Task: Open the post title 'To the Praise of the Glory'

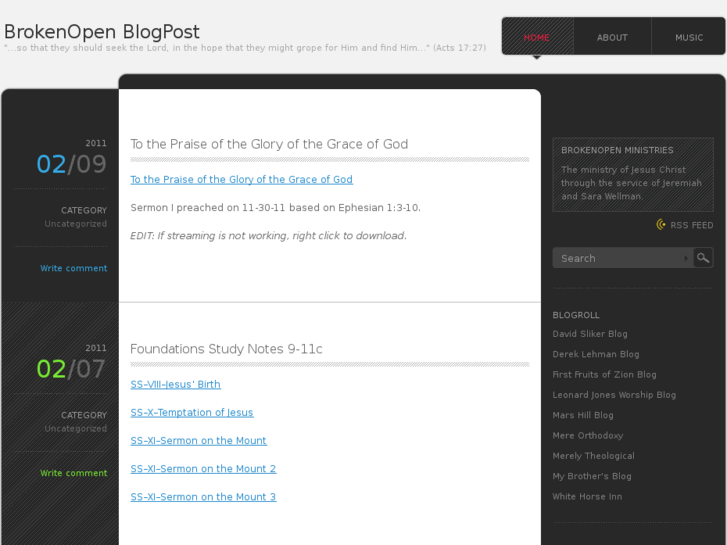Action: 269,144
